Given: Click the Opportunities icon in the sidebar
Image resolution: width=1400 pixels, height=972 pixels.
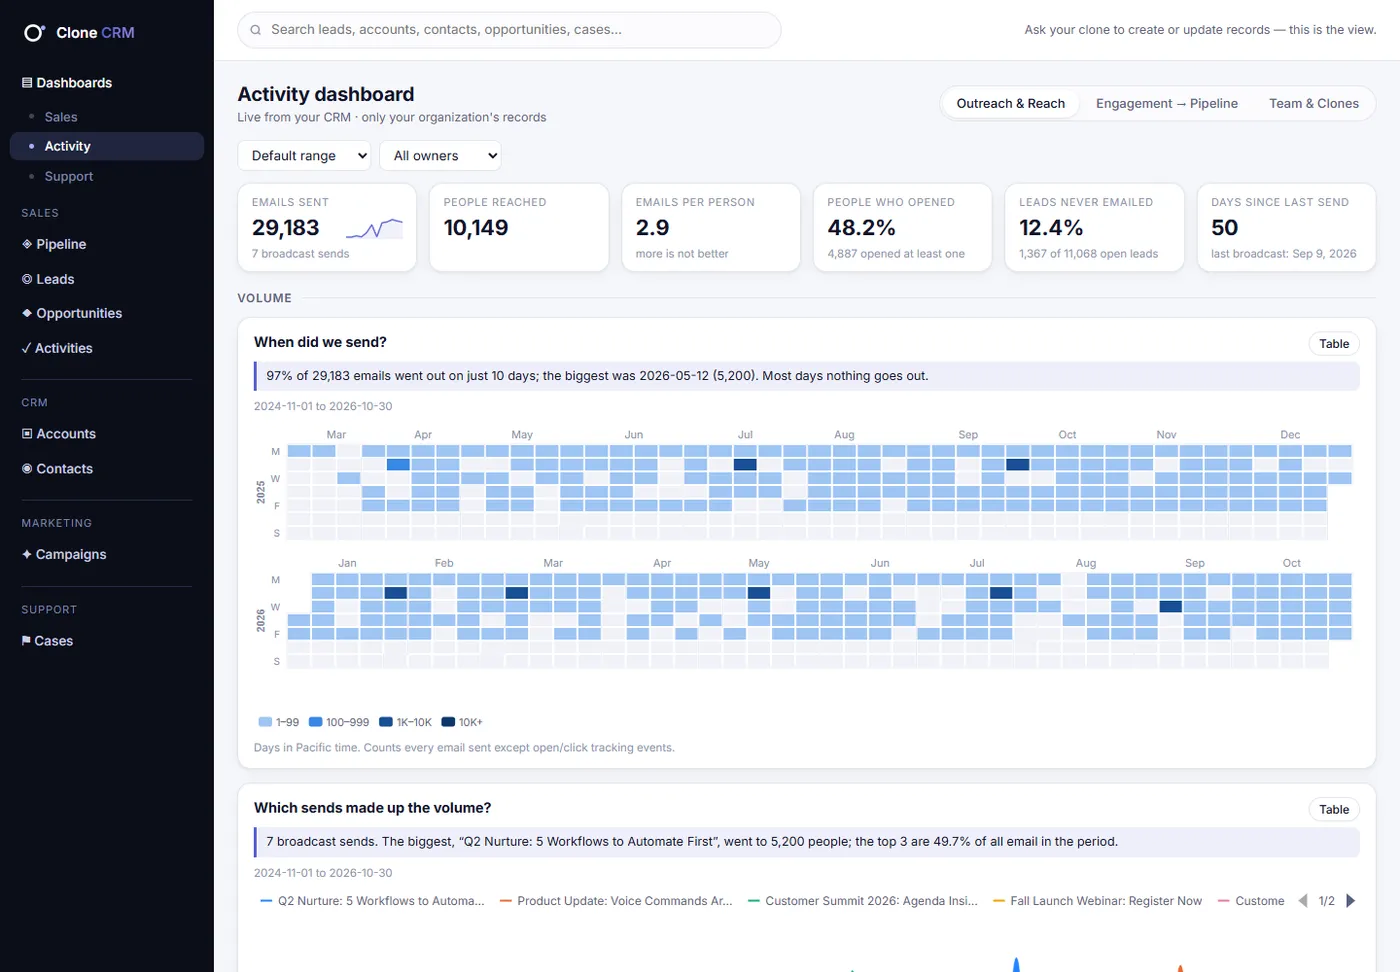Looking at the screenshot, I should point(27,313).
